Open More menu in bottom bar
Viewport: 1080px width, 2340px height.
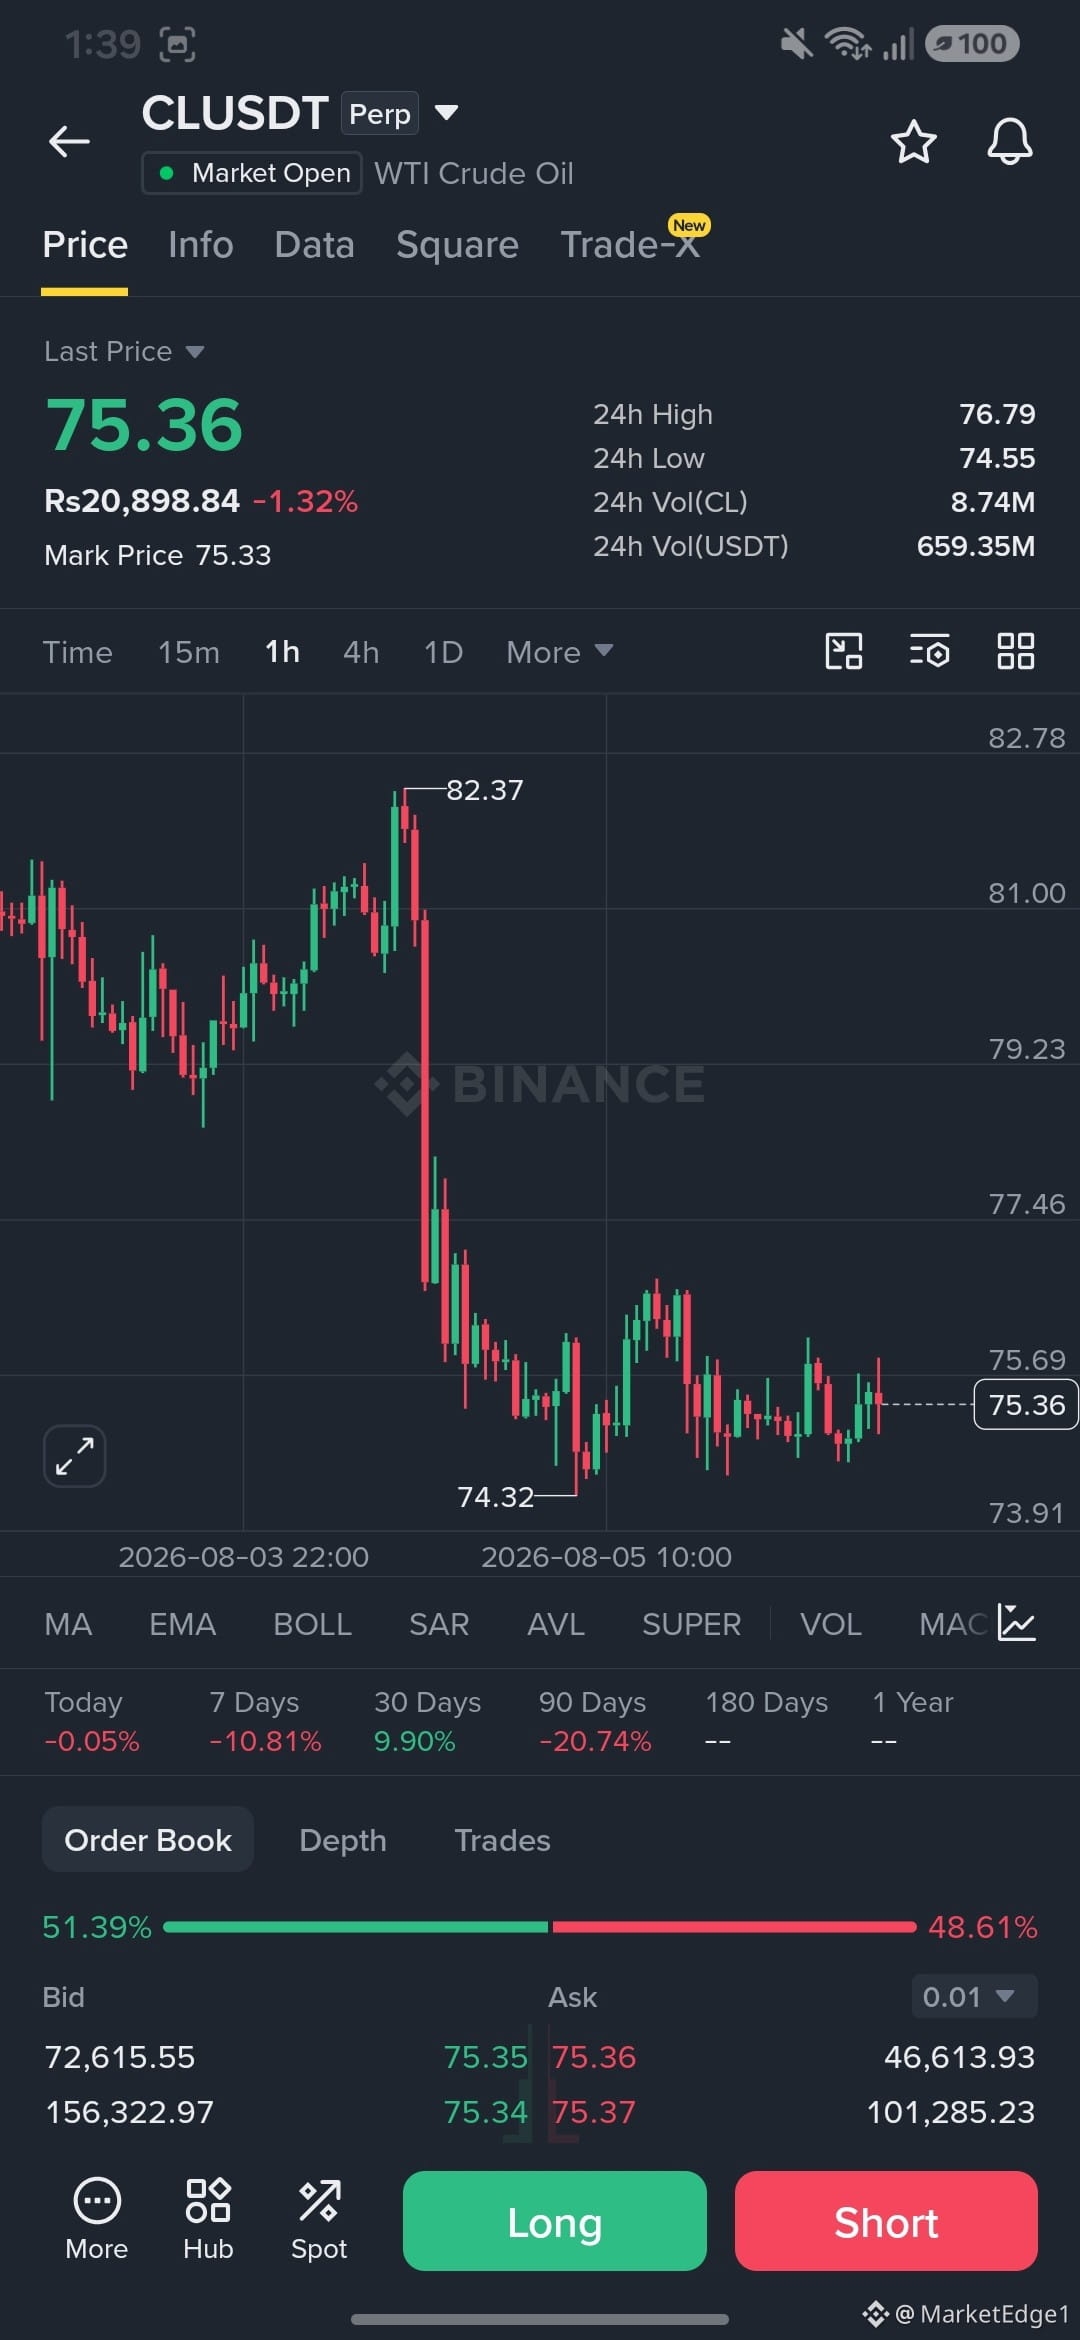97,2220
